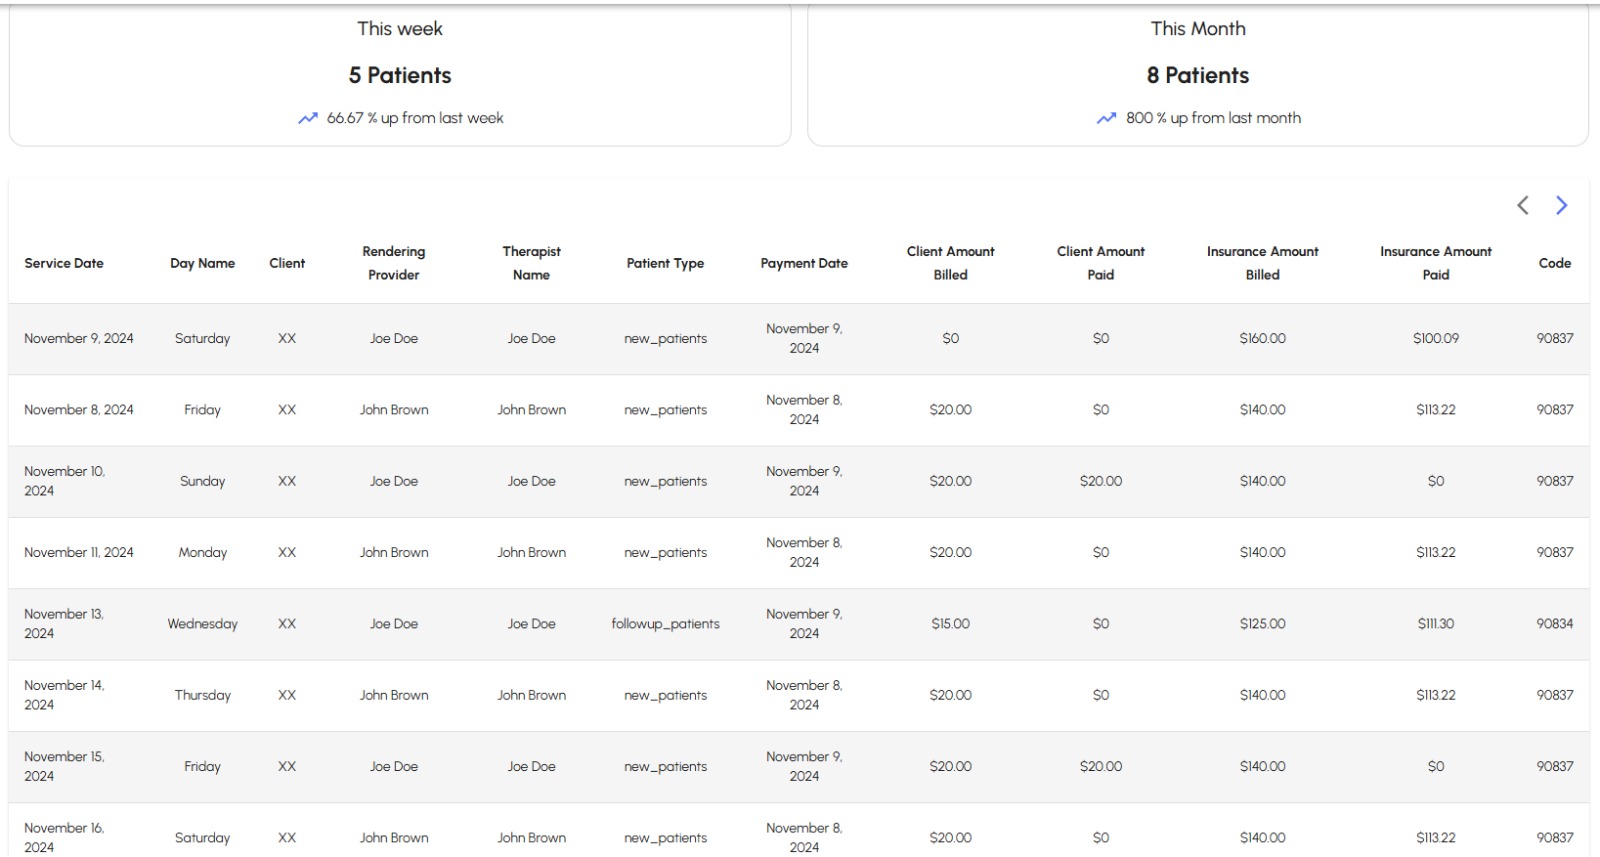Open the This week patients card
The width and height of the screenshot is (1600, 857).
pos(400,75)
